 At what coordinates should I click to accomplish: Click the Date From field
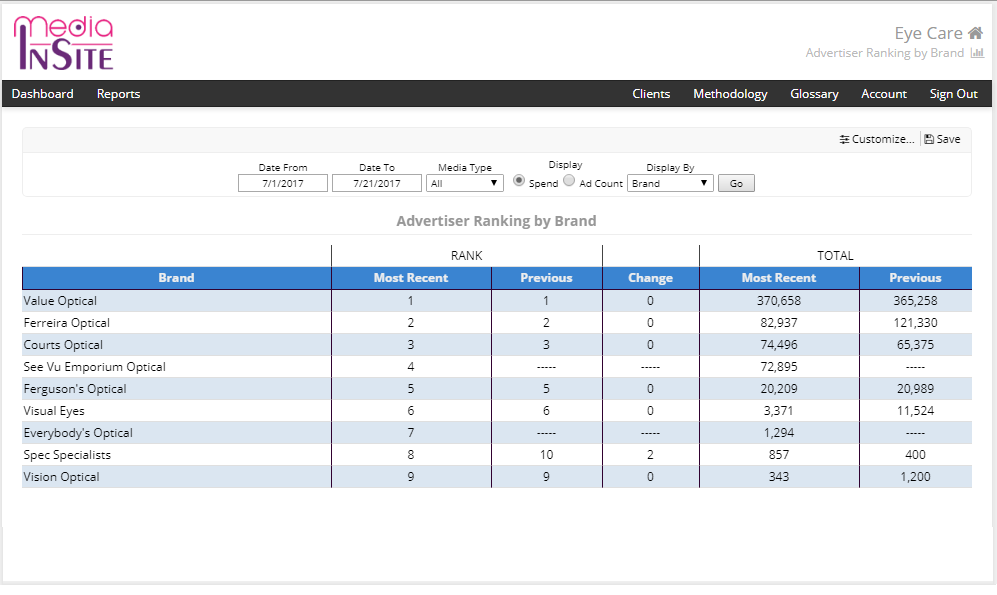[283, 183]
